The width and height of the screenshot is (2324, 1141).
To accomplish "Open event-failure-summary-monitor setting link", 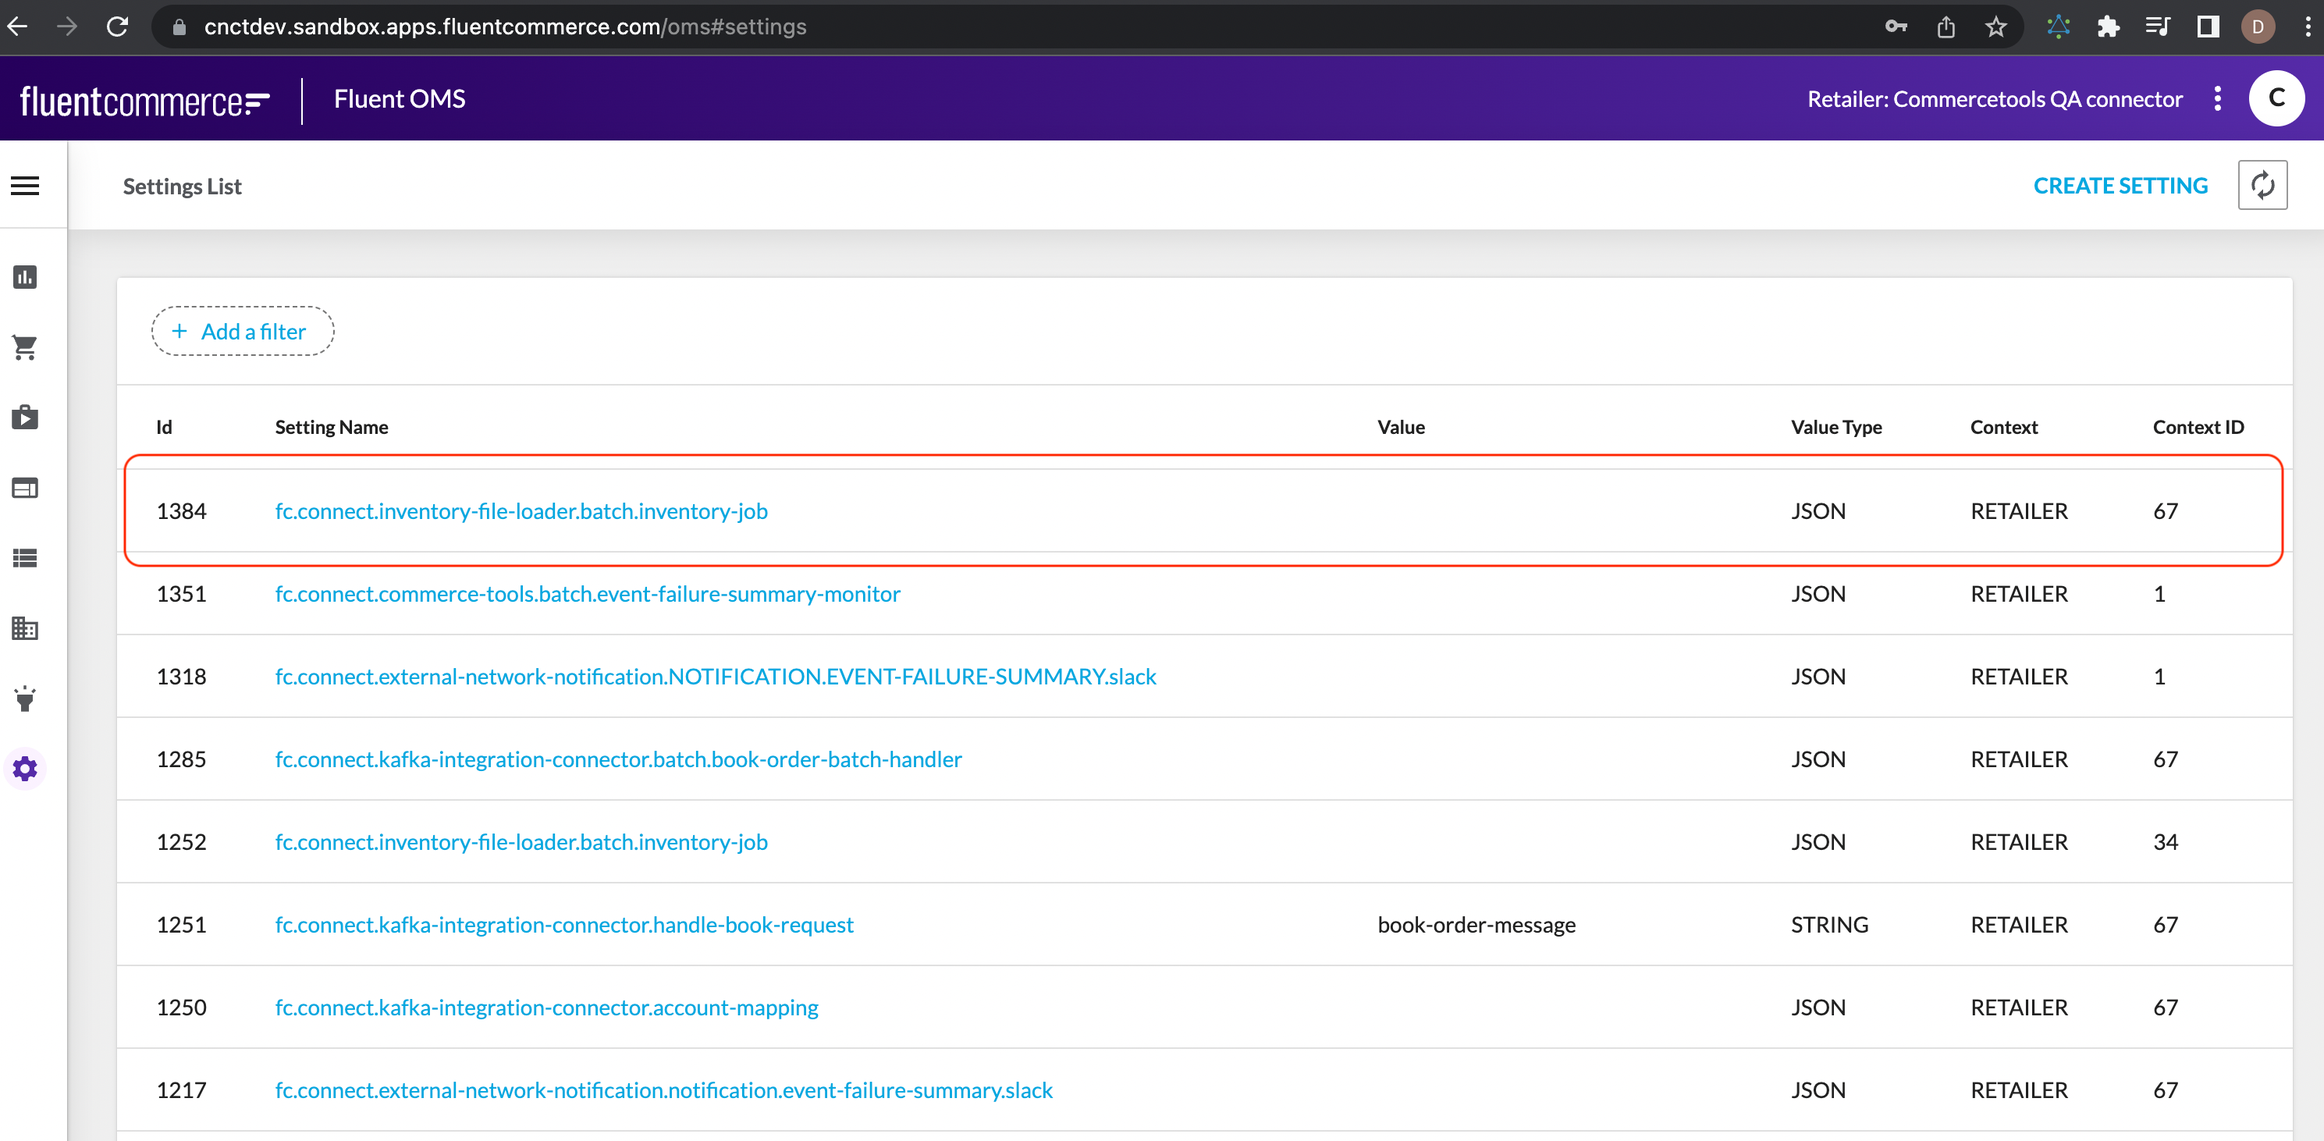I will (587, 594).
